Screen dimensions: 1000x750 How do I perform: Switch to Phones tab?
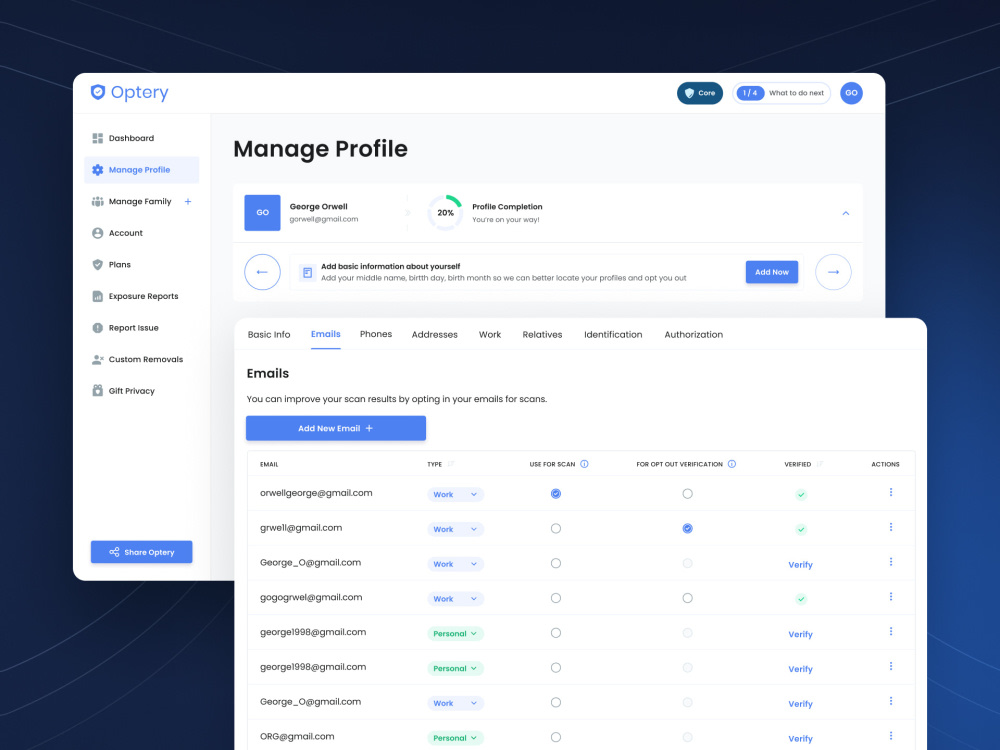[x=376, y=334]
